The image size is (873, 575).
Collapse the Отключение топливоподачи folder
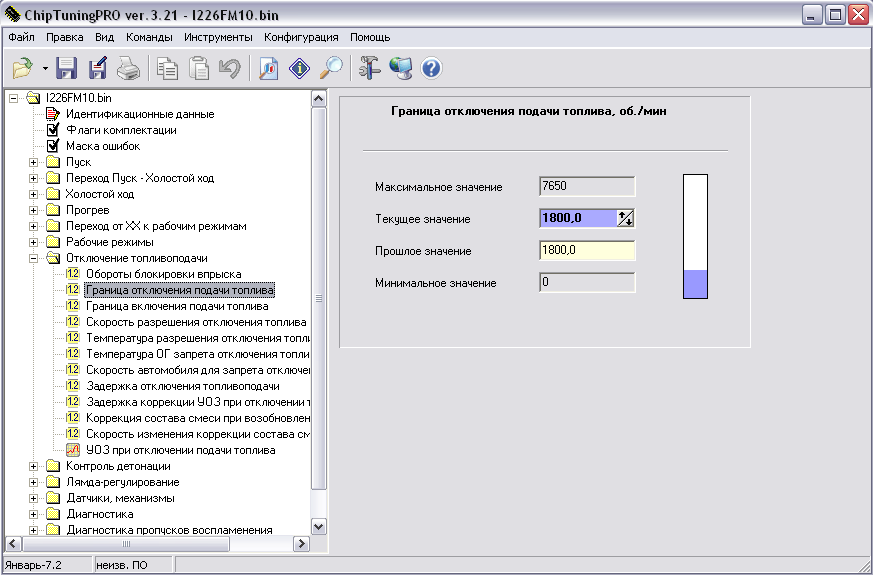pos(33,259)
